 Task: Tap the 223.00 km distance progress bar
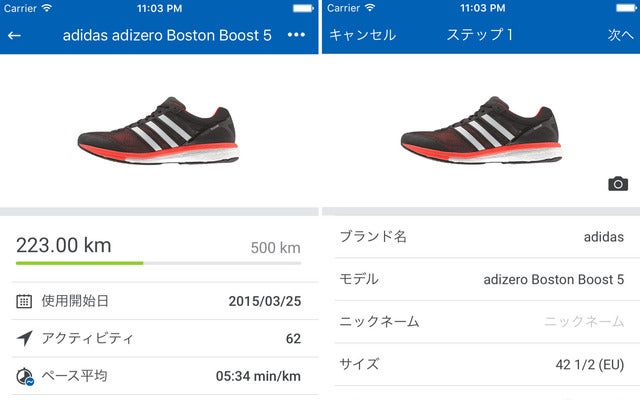[159, 263]
